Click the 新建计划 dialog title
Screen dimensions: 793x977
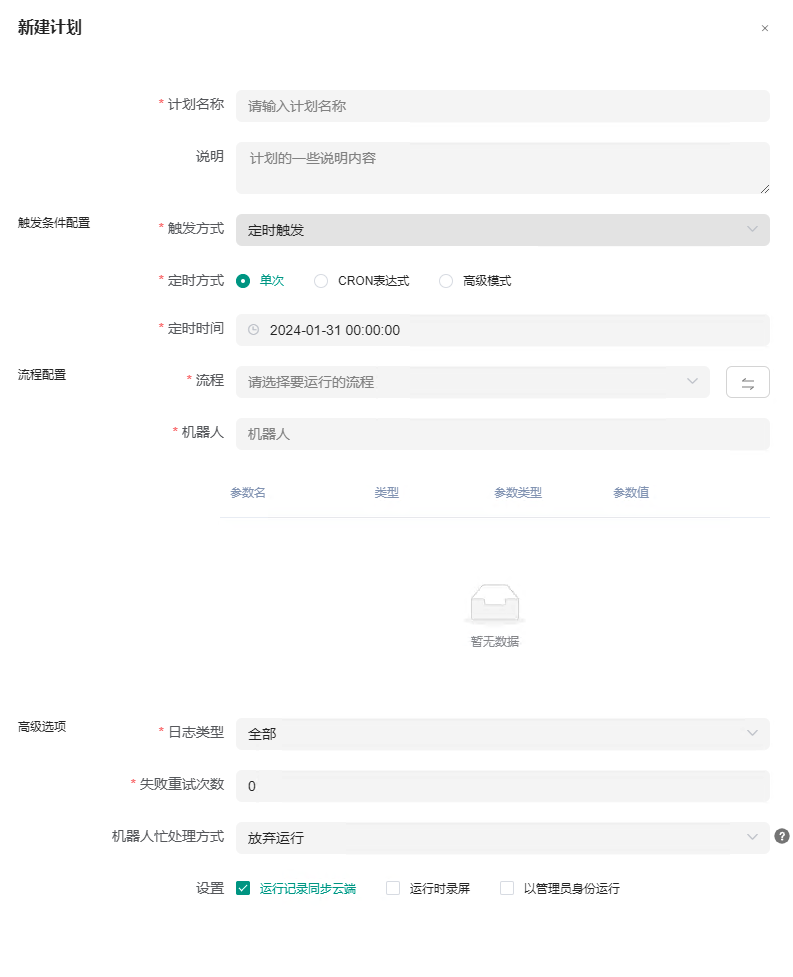point(50,27)
